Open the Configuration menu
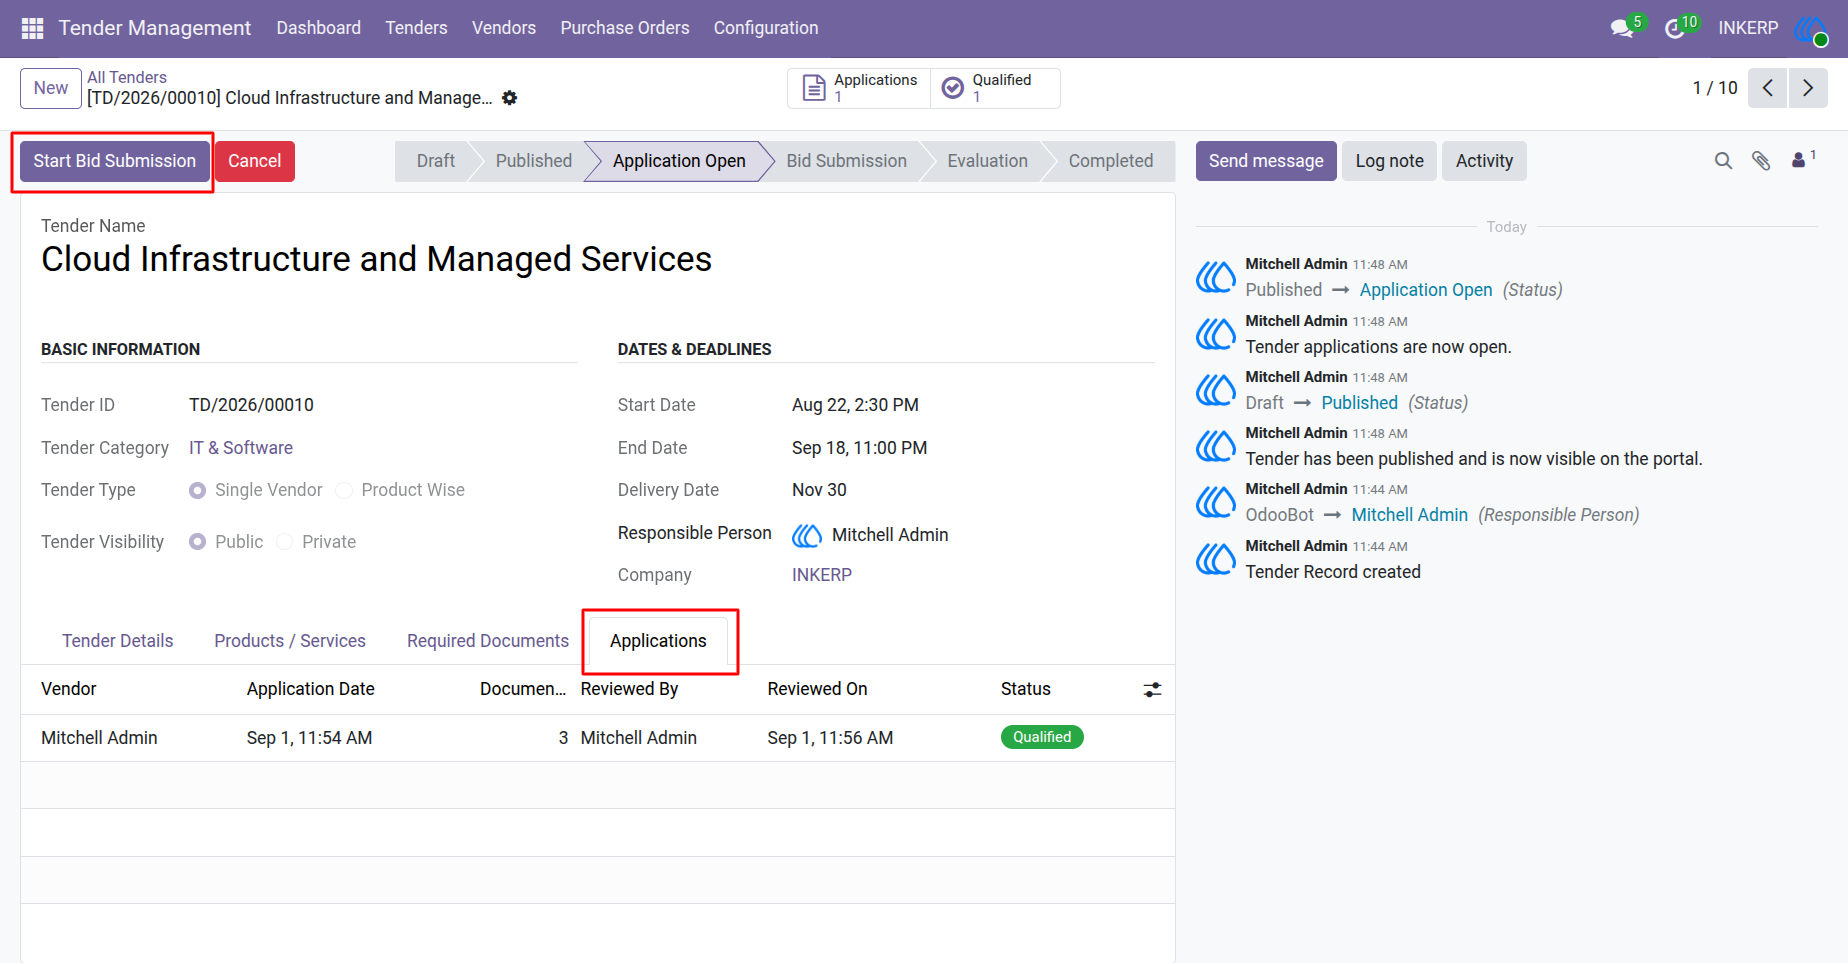1848x964 pixels. [x=766, y=28]
